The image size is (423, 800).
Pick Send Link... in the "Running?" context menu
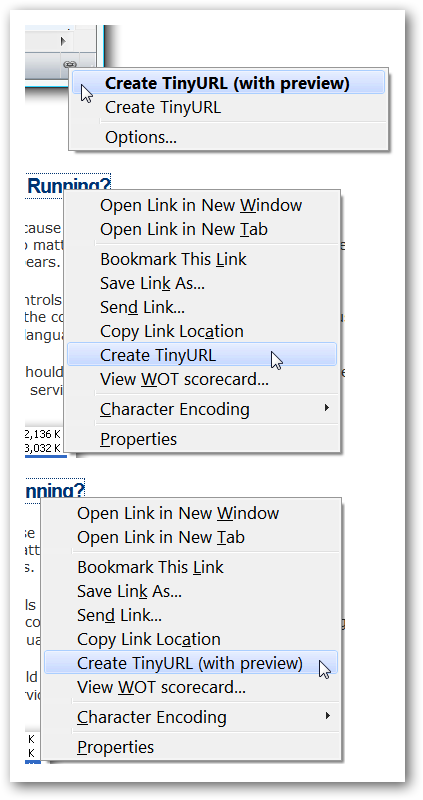tap(142, 307)
